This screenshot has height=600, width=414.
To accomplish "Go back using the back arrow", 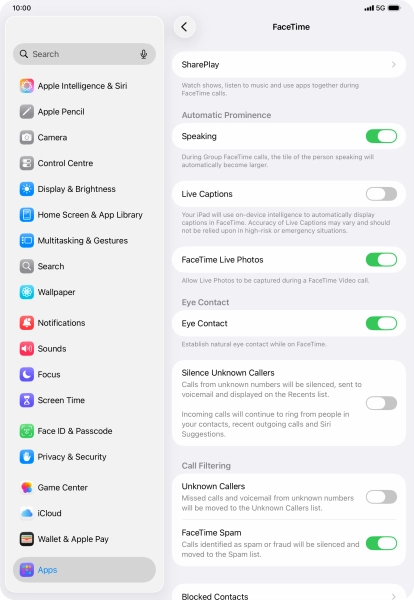I will 184,27.
